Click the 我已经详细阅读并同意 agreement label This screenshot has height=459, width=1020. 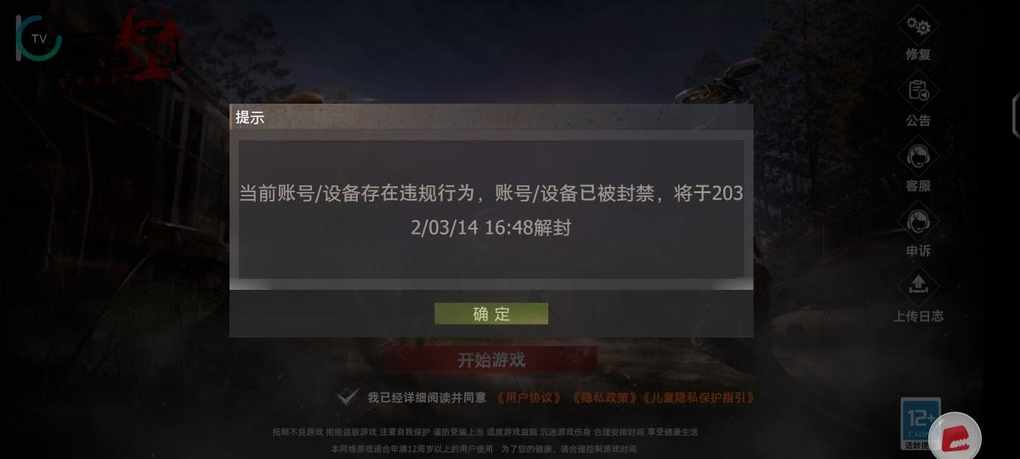point(427,397)
